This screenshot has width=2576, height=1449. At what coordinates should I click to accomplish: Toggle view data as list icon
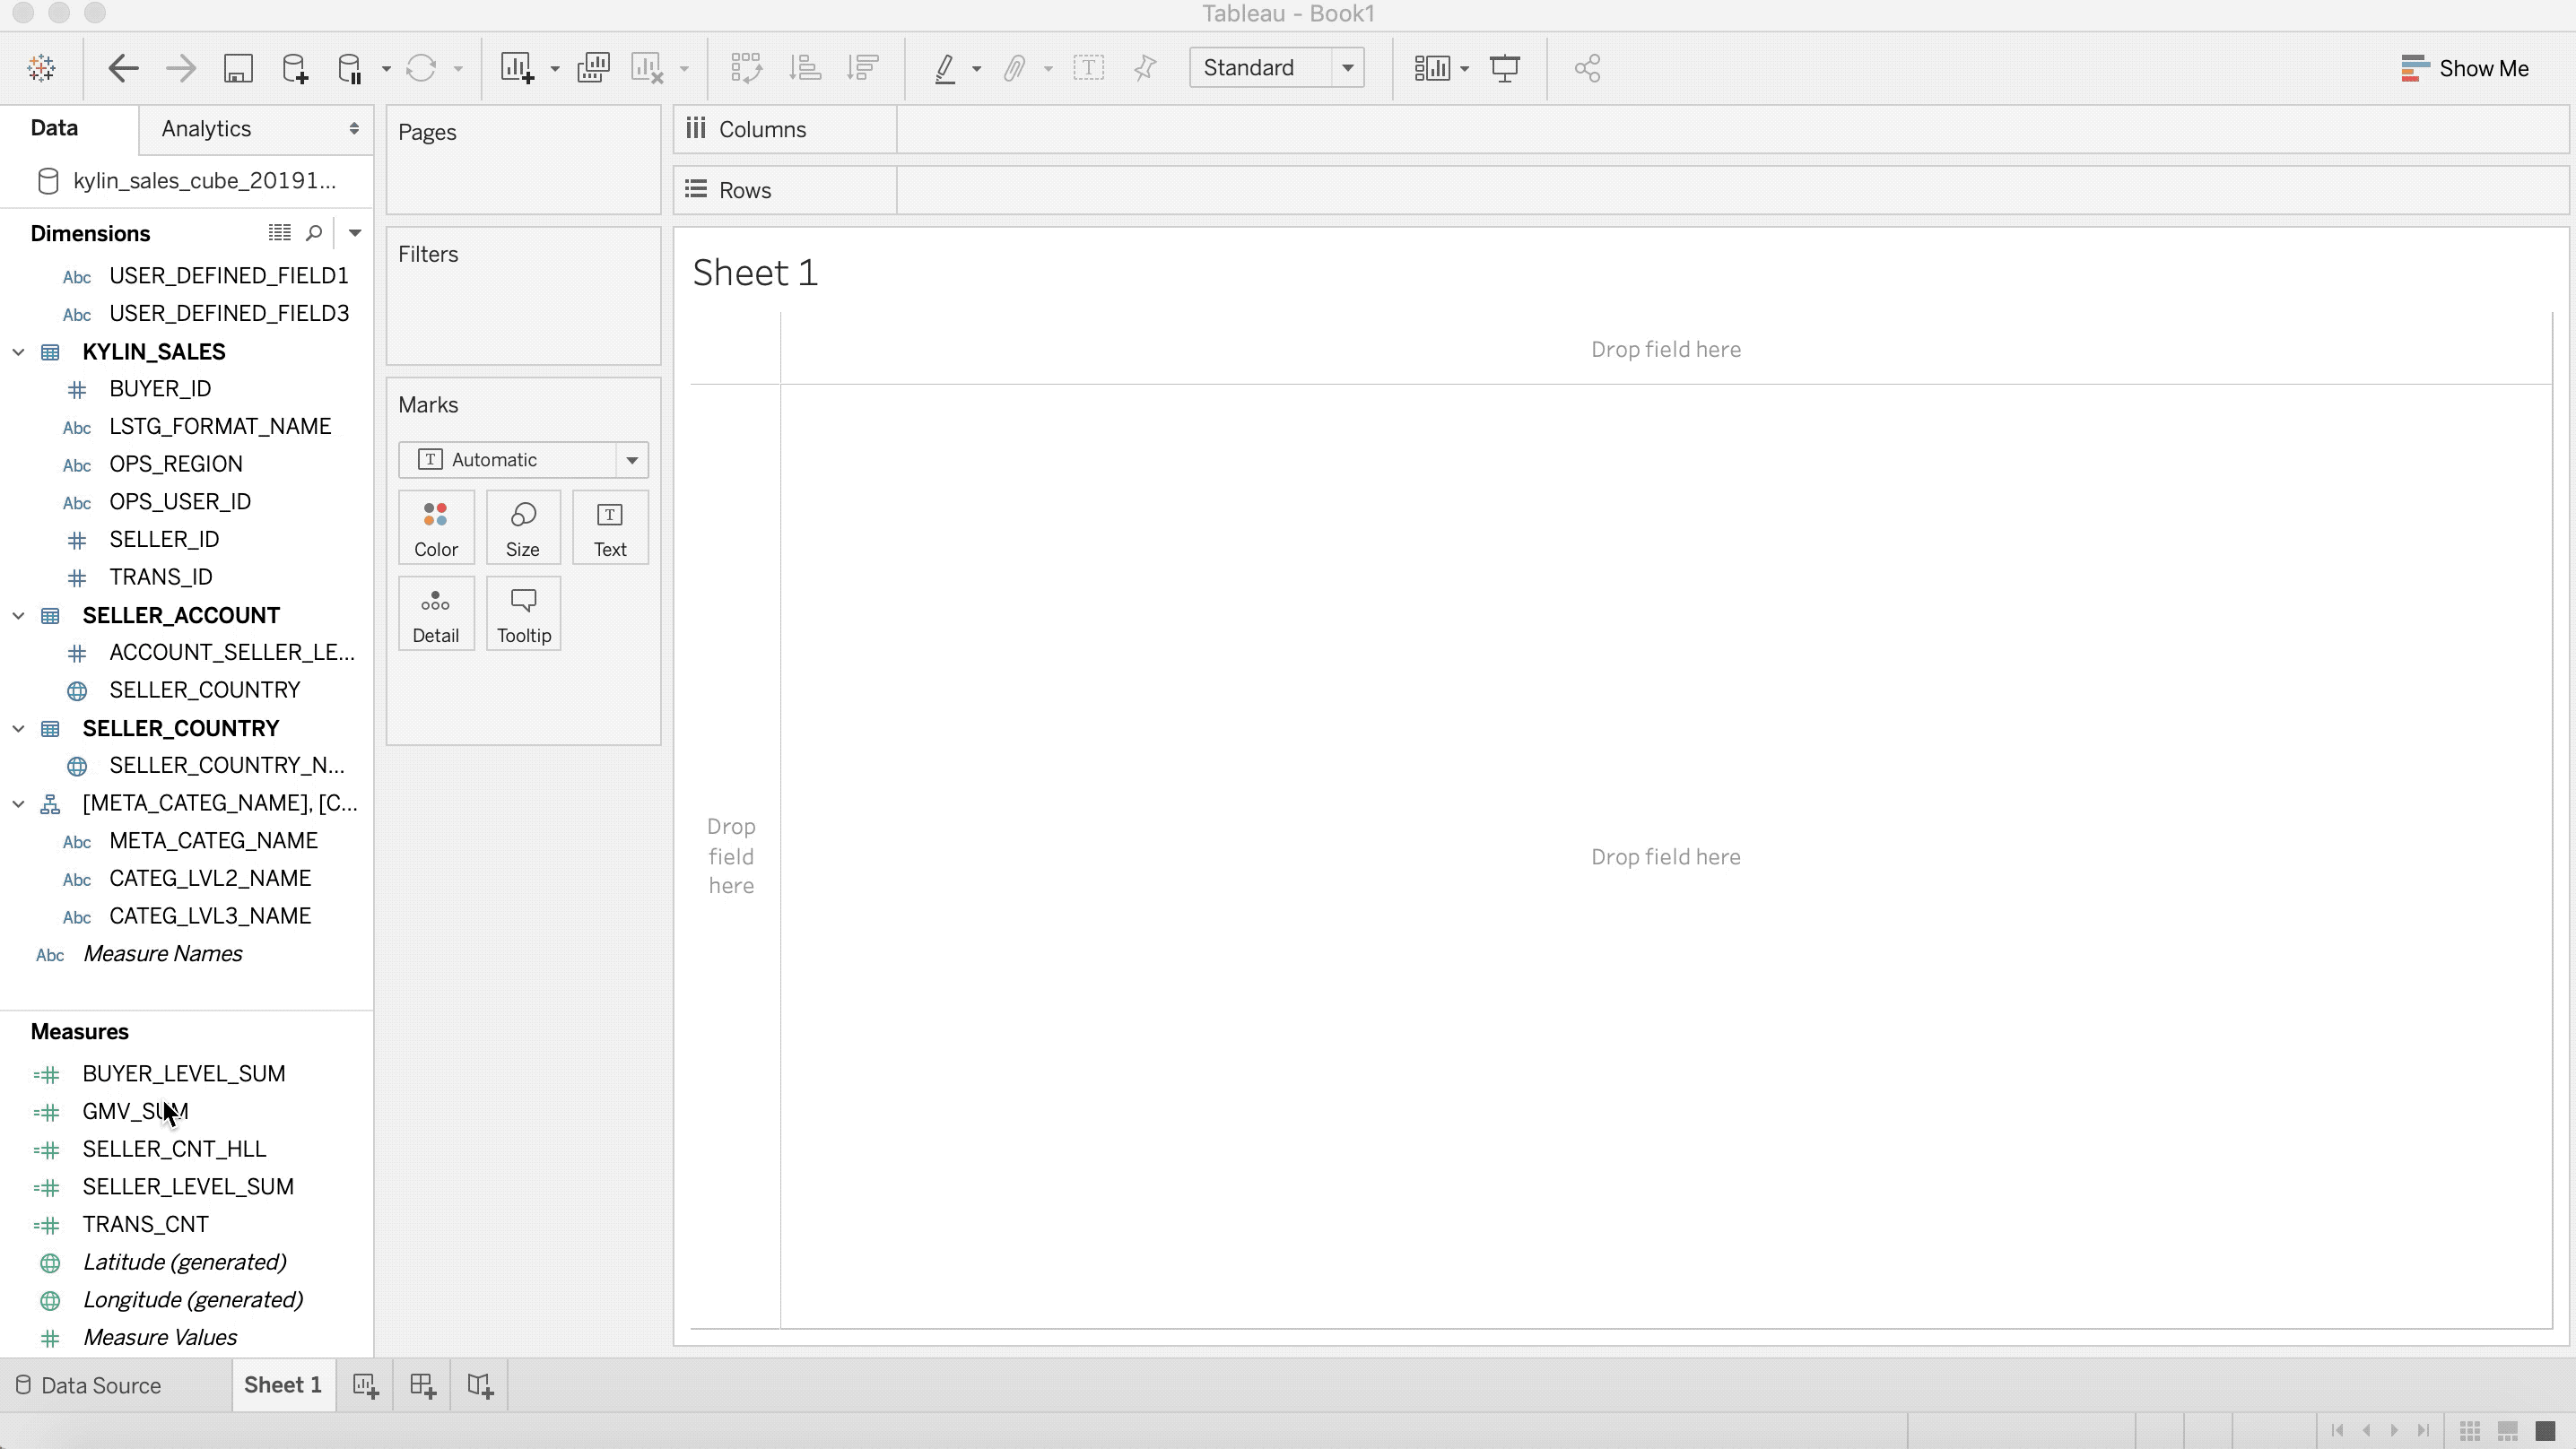[x=279, y=233]
